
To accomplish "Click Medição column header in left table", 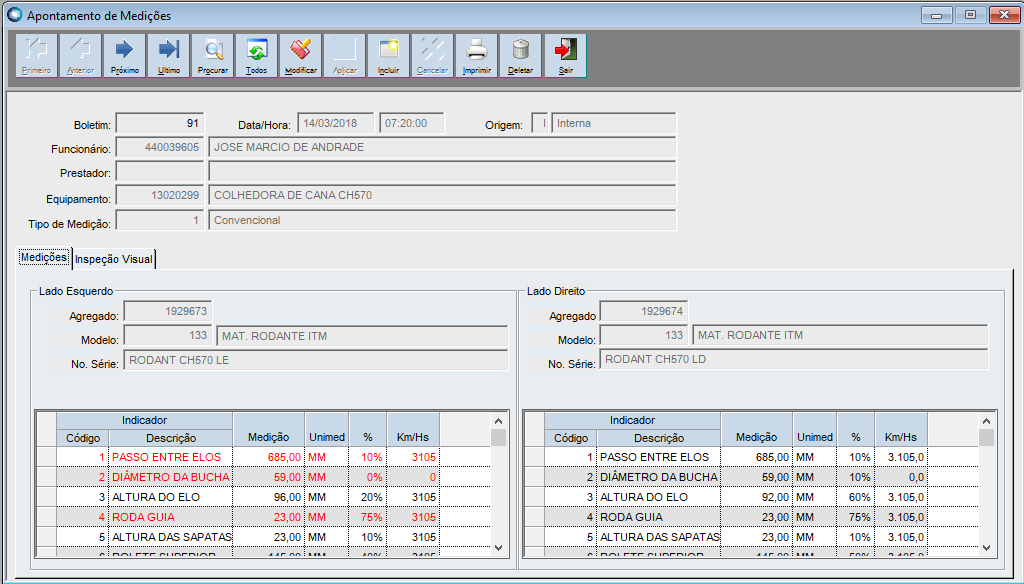I will (268, 430).
